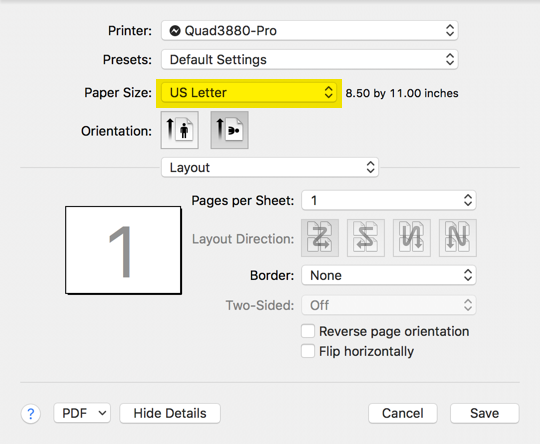Open the Printer dropdown Quad3880-Pro
The width and height of the screenshot is (540, 444).
coord(310,31)
